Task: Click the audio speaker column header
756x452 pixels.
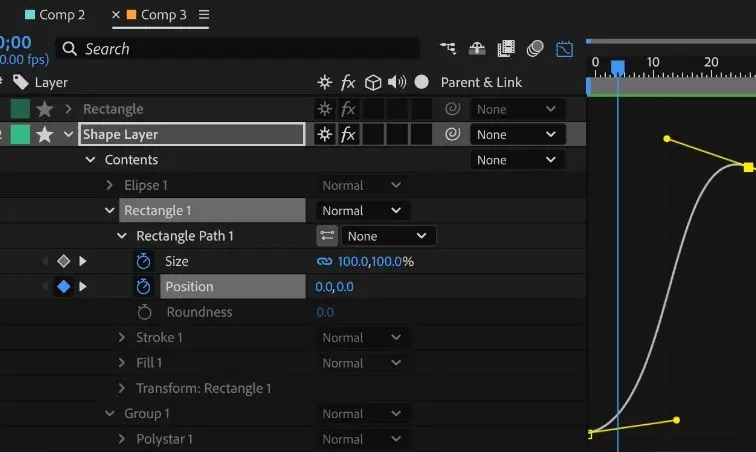Action: click(397, 82)
